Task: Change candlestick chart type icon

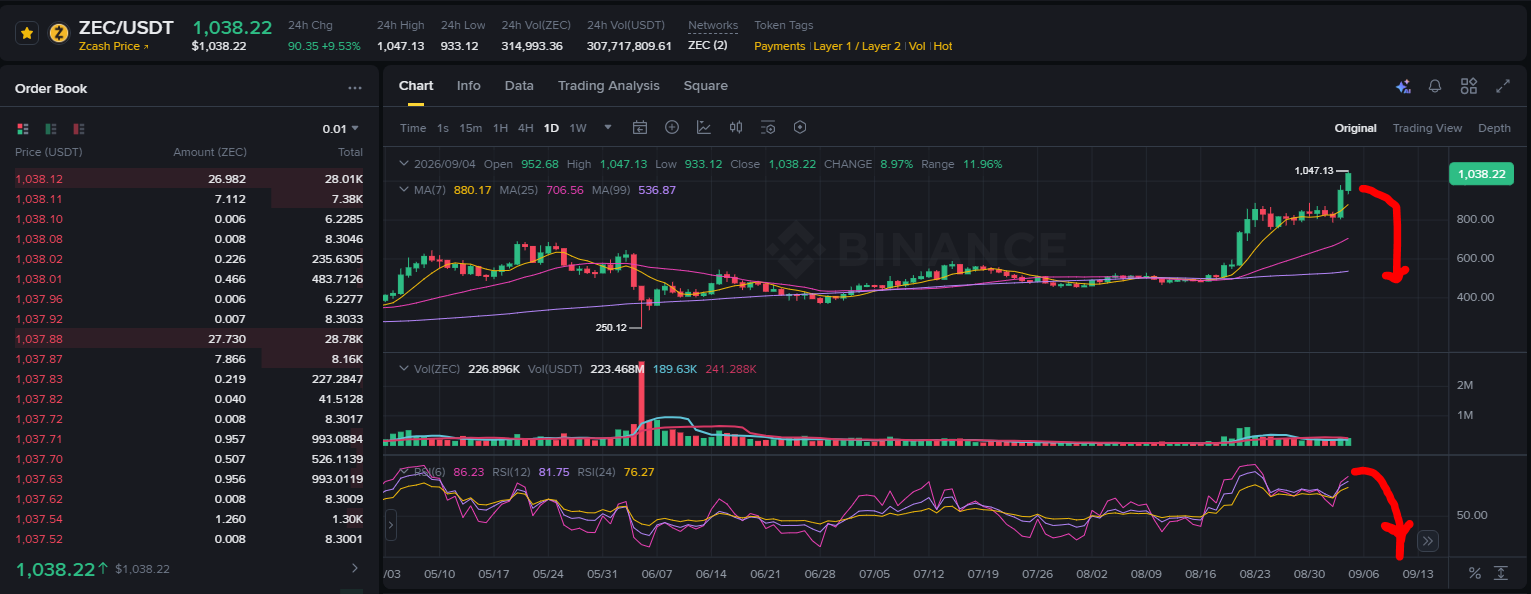Action: [x=736, y=127]
